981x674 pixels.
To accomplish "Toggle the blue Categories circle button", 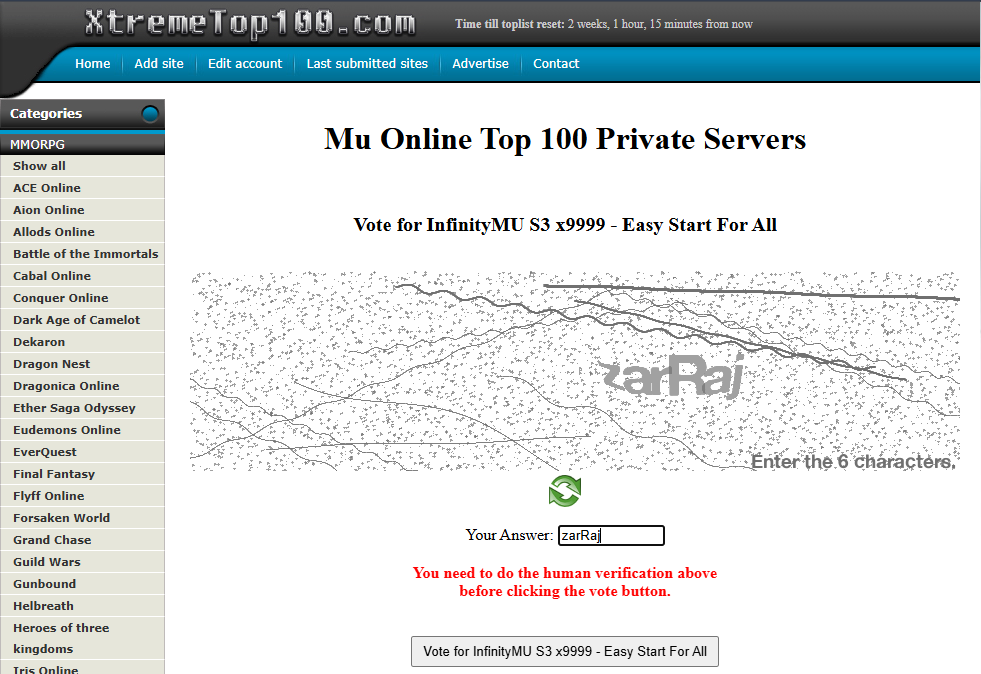I will tap(150, 114).
